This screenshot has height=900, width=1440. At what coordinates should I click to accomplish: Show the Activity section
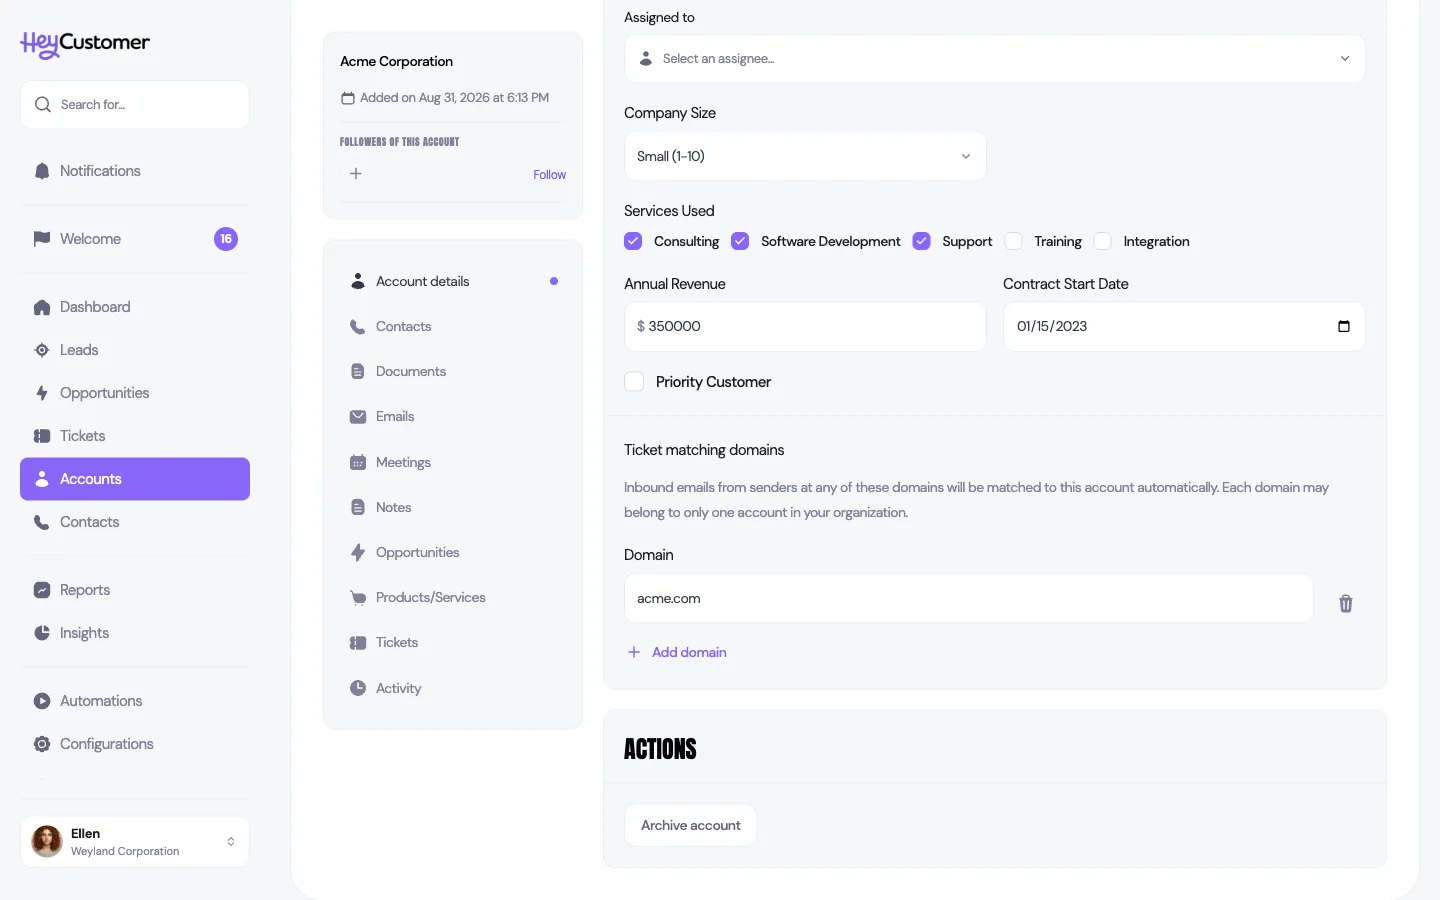(x=453, y=688)
